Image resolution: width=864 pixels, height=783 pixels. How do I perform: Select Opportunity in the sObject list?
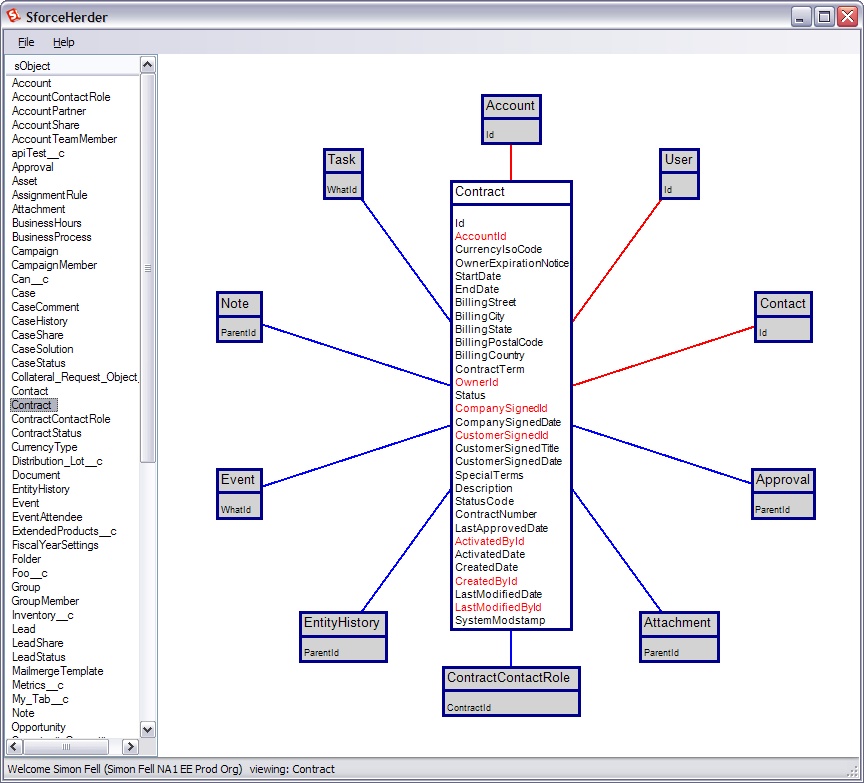(39, 727)
